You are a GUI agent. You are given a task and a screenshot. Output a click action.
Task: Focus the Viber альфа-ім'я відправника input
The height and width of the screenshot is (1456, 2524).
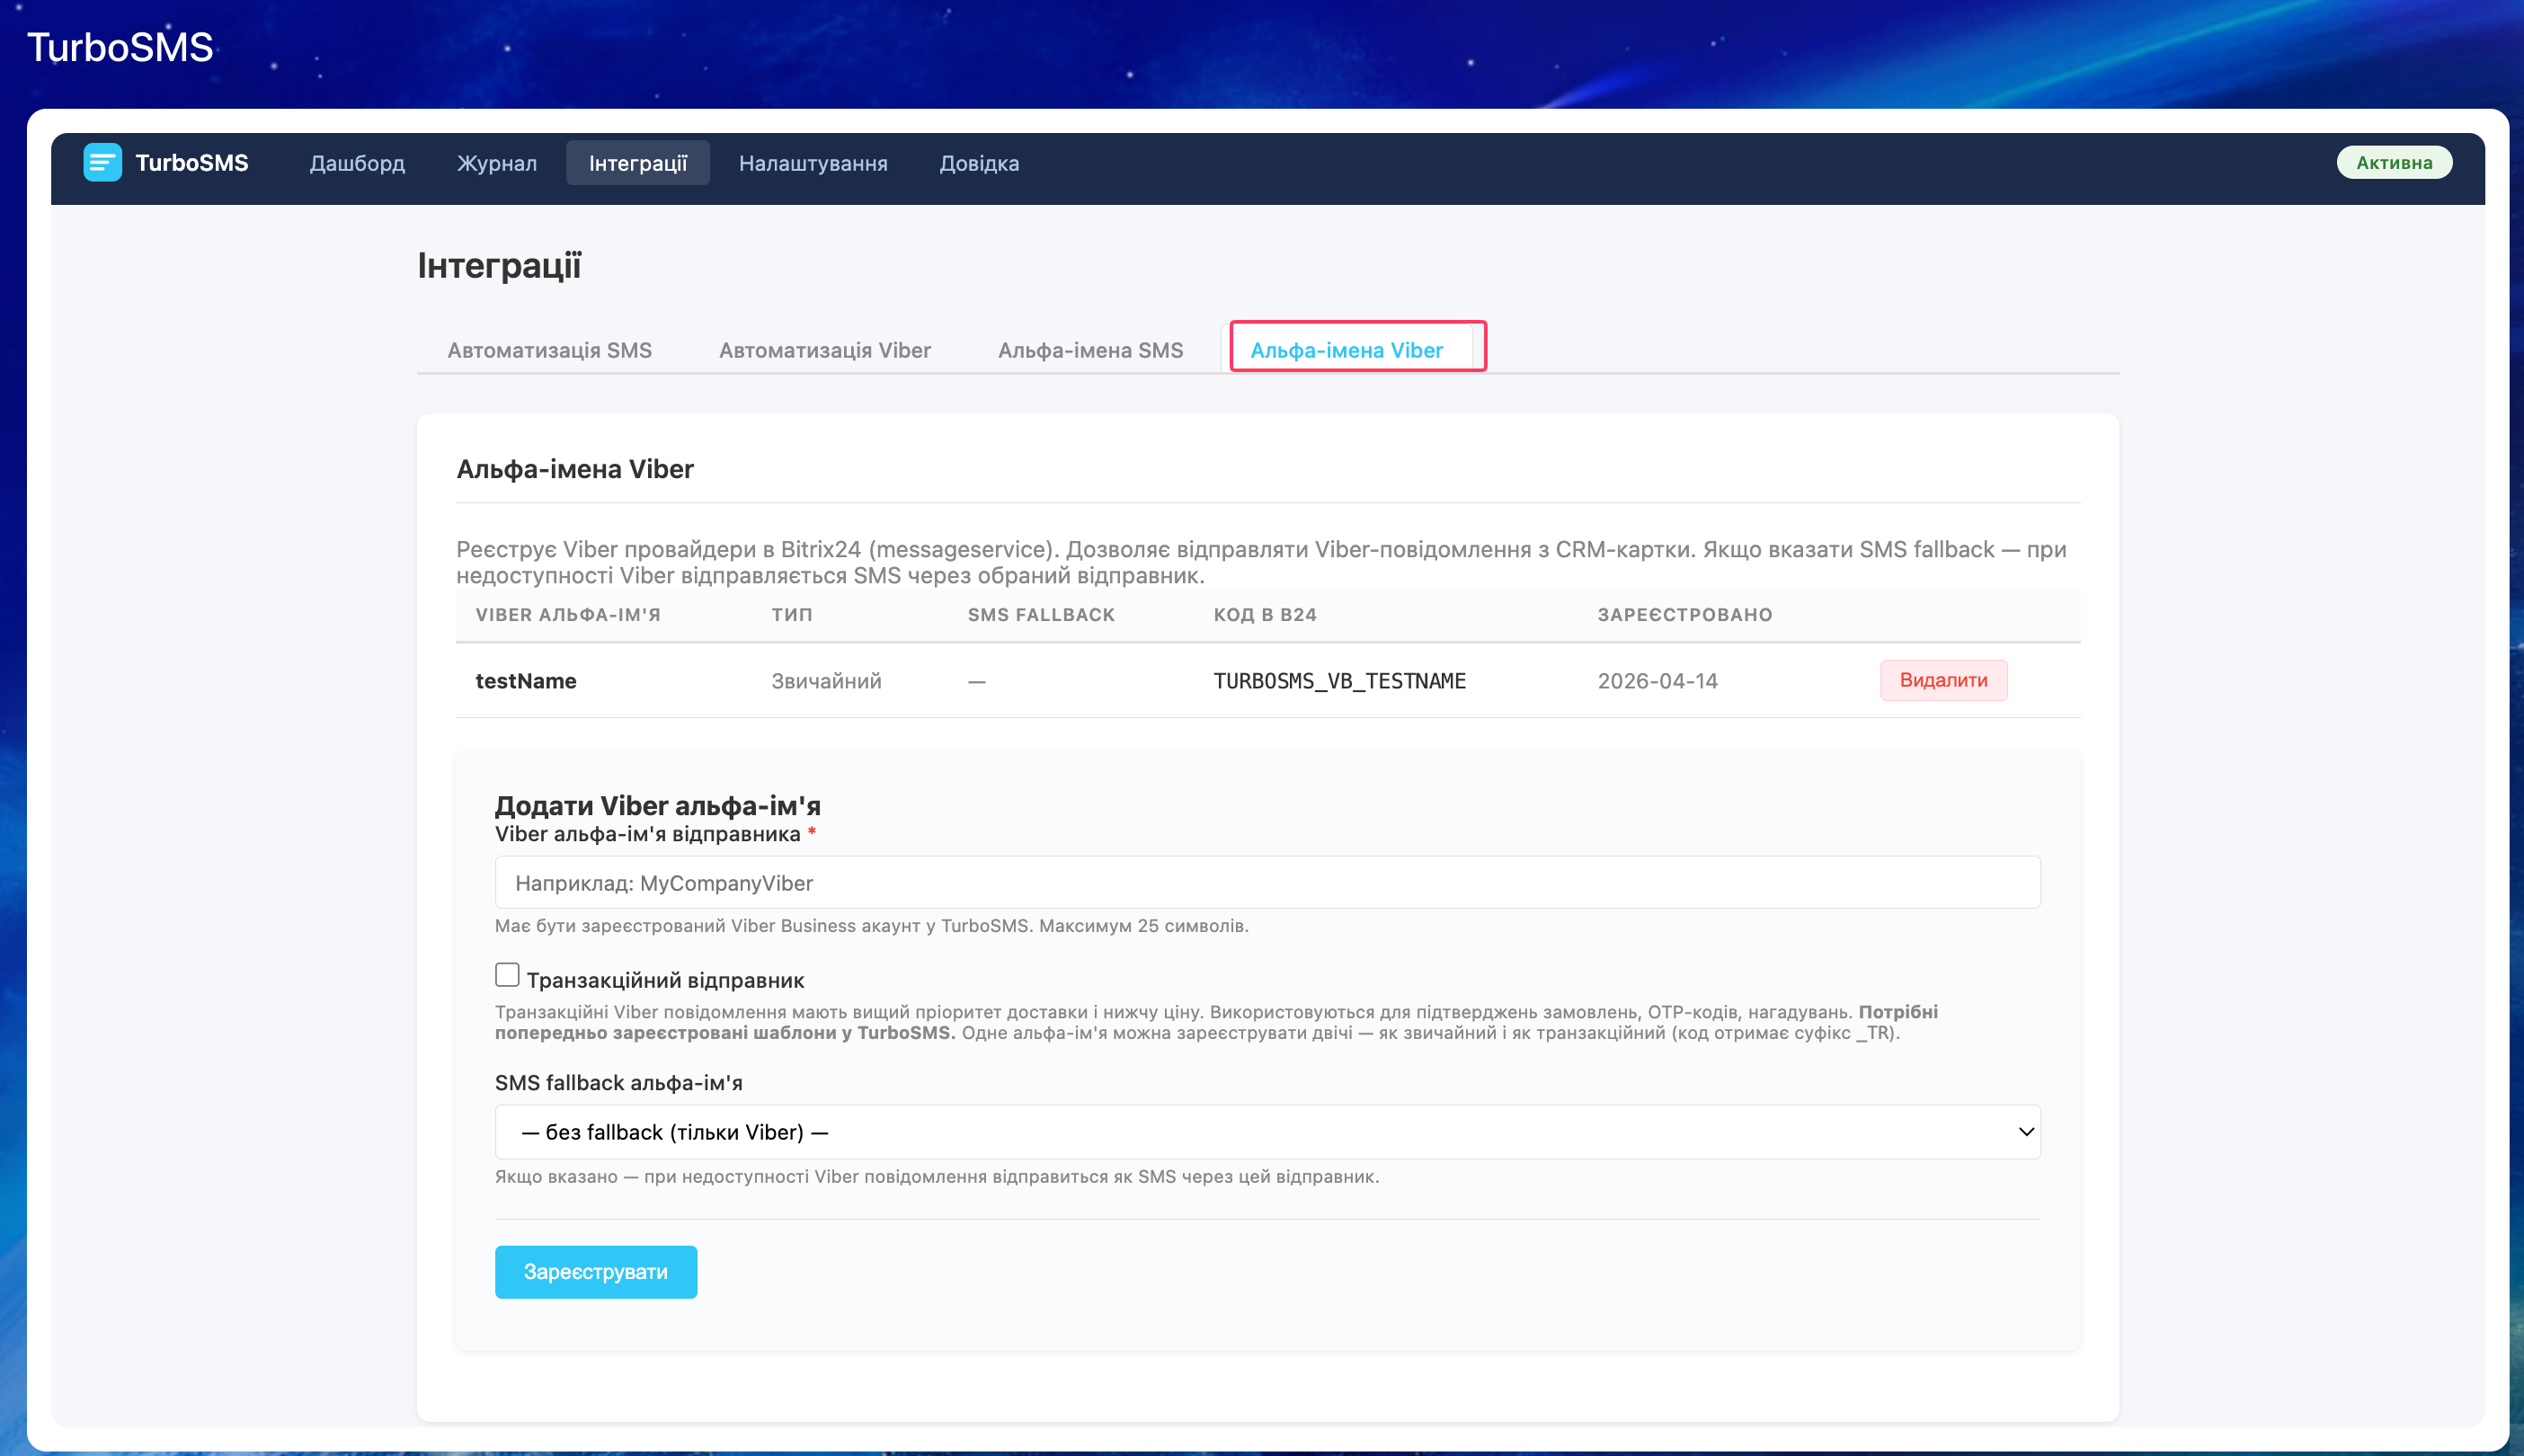[1267, 882]
